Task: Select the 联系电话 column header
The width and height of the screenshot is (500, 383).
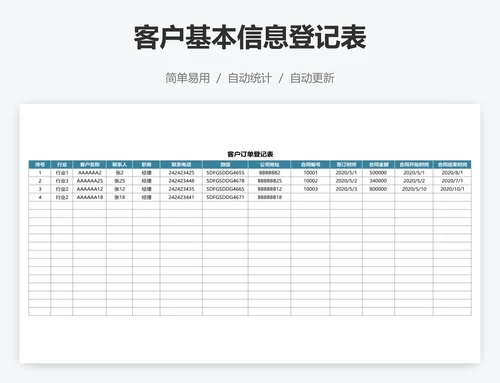Action: pyautogui.click(x=181, y=164)
